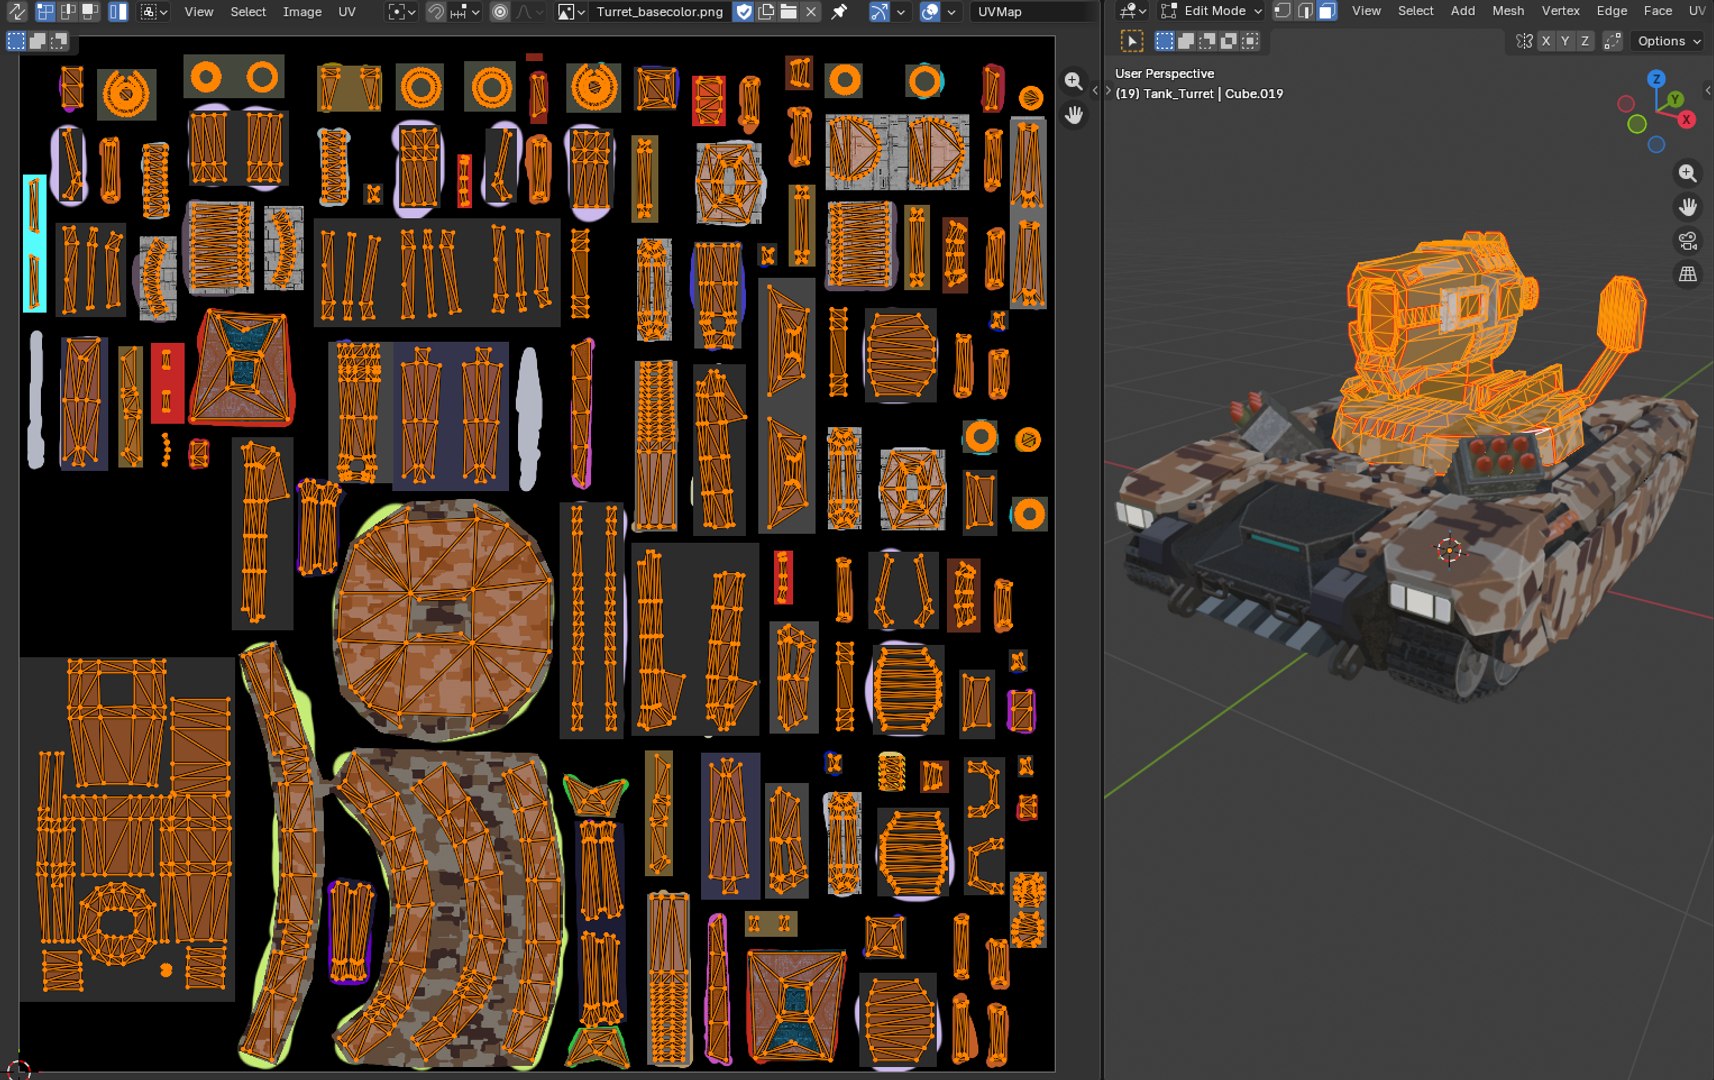The width and height of the screenshot is (1714, 1080).
Task: Click the hand pan icon in UV editor
Action: [x=1073, y=115]
